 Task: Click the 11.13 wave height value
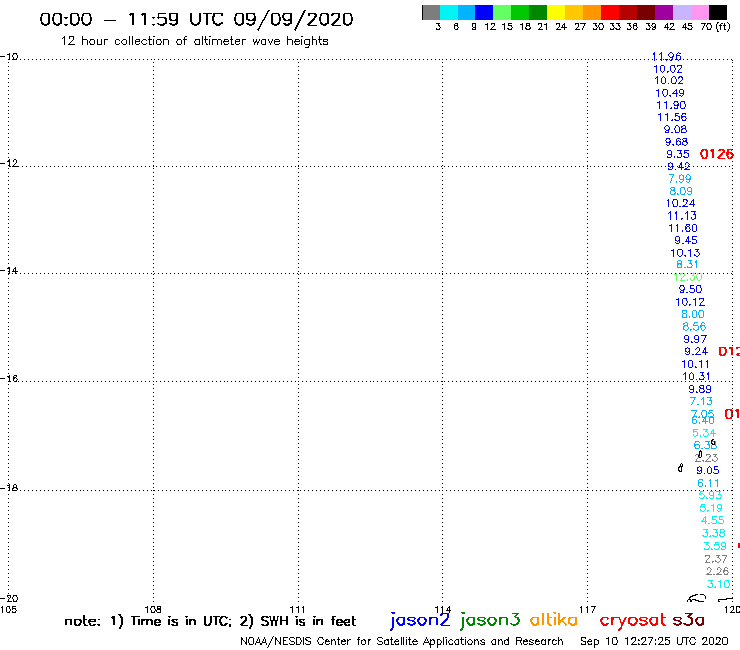pos(682,216)
